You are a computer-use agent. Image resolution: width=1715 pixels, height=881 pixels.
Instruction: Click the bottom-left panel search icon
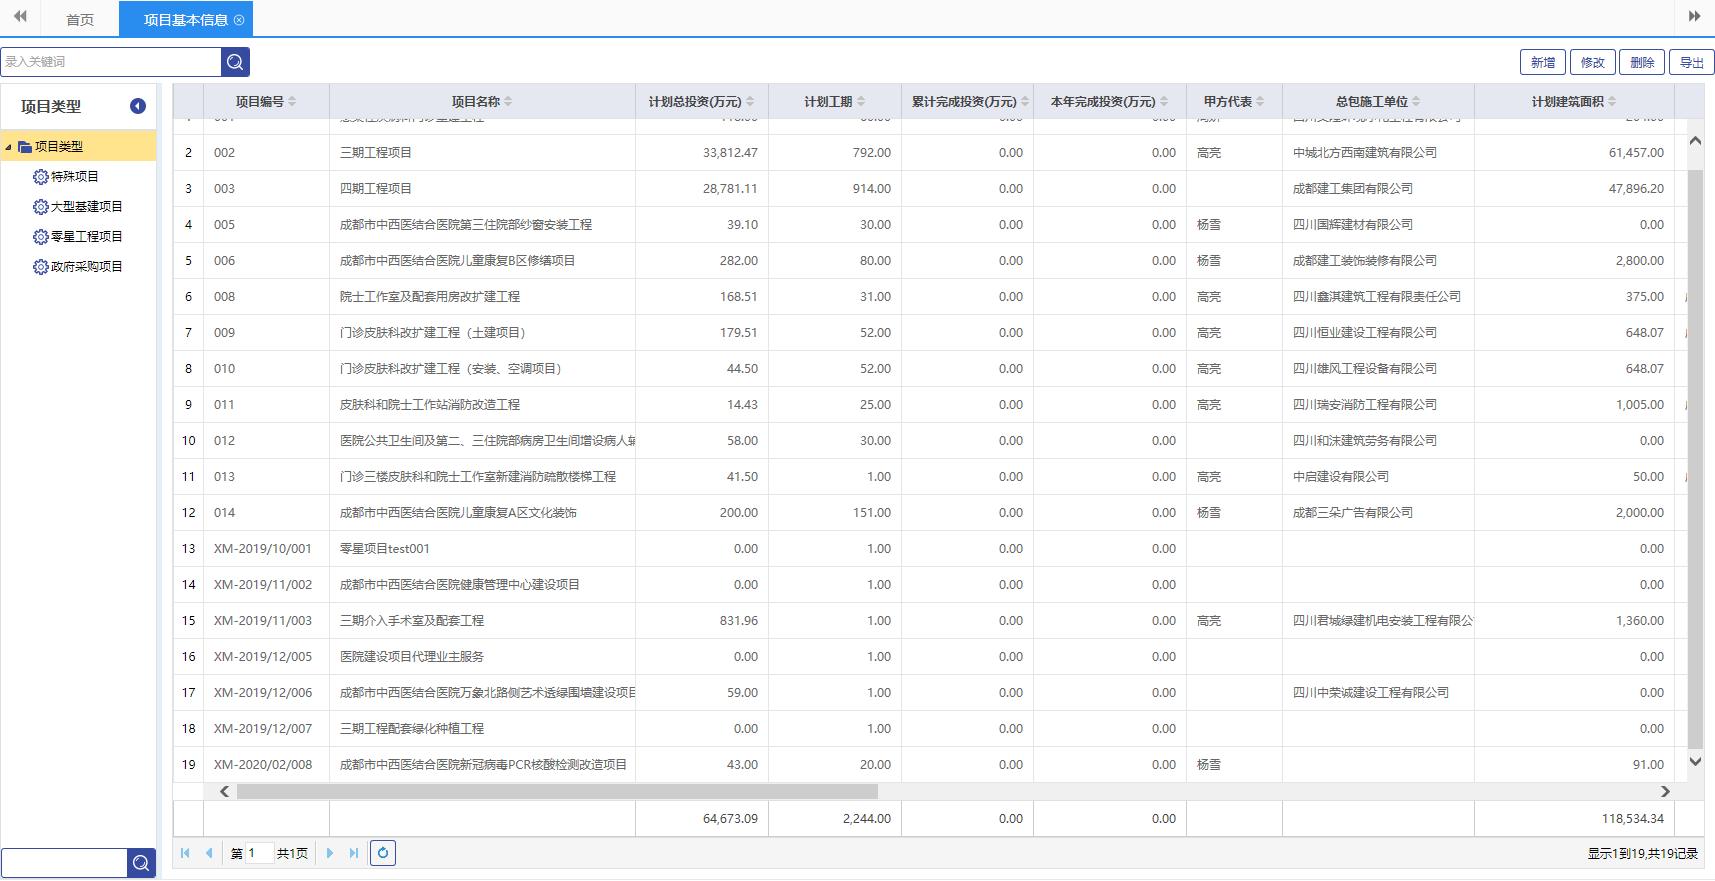coord(141,863)
